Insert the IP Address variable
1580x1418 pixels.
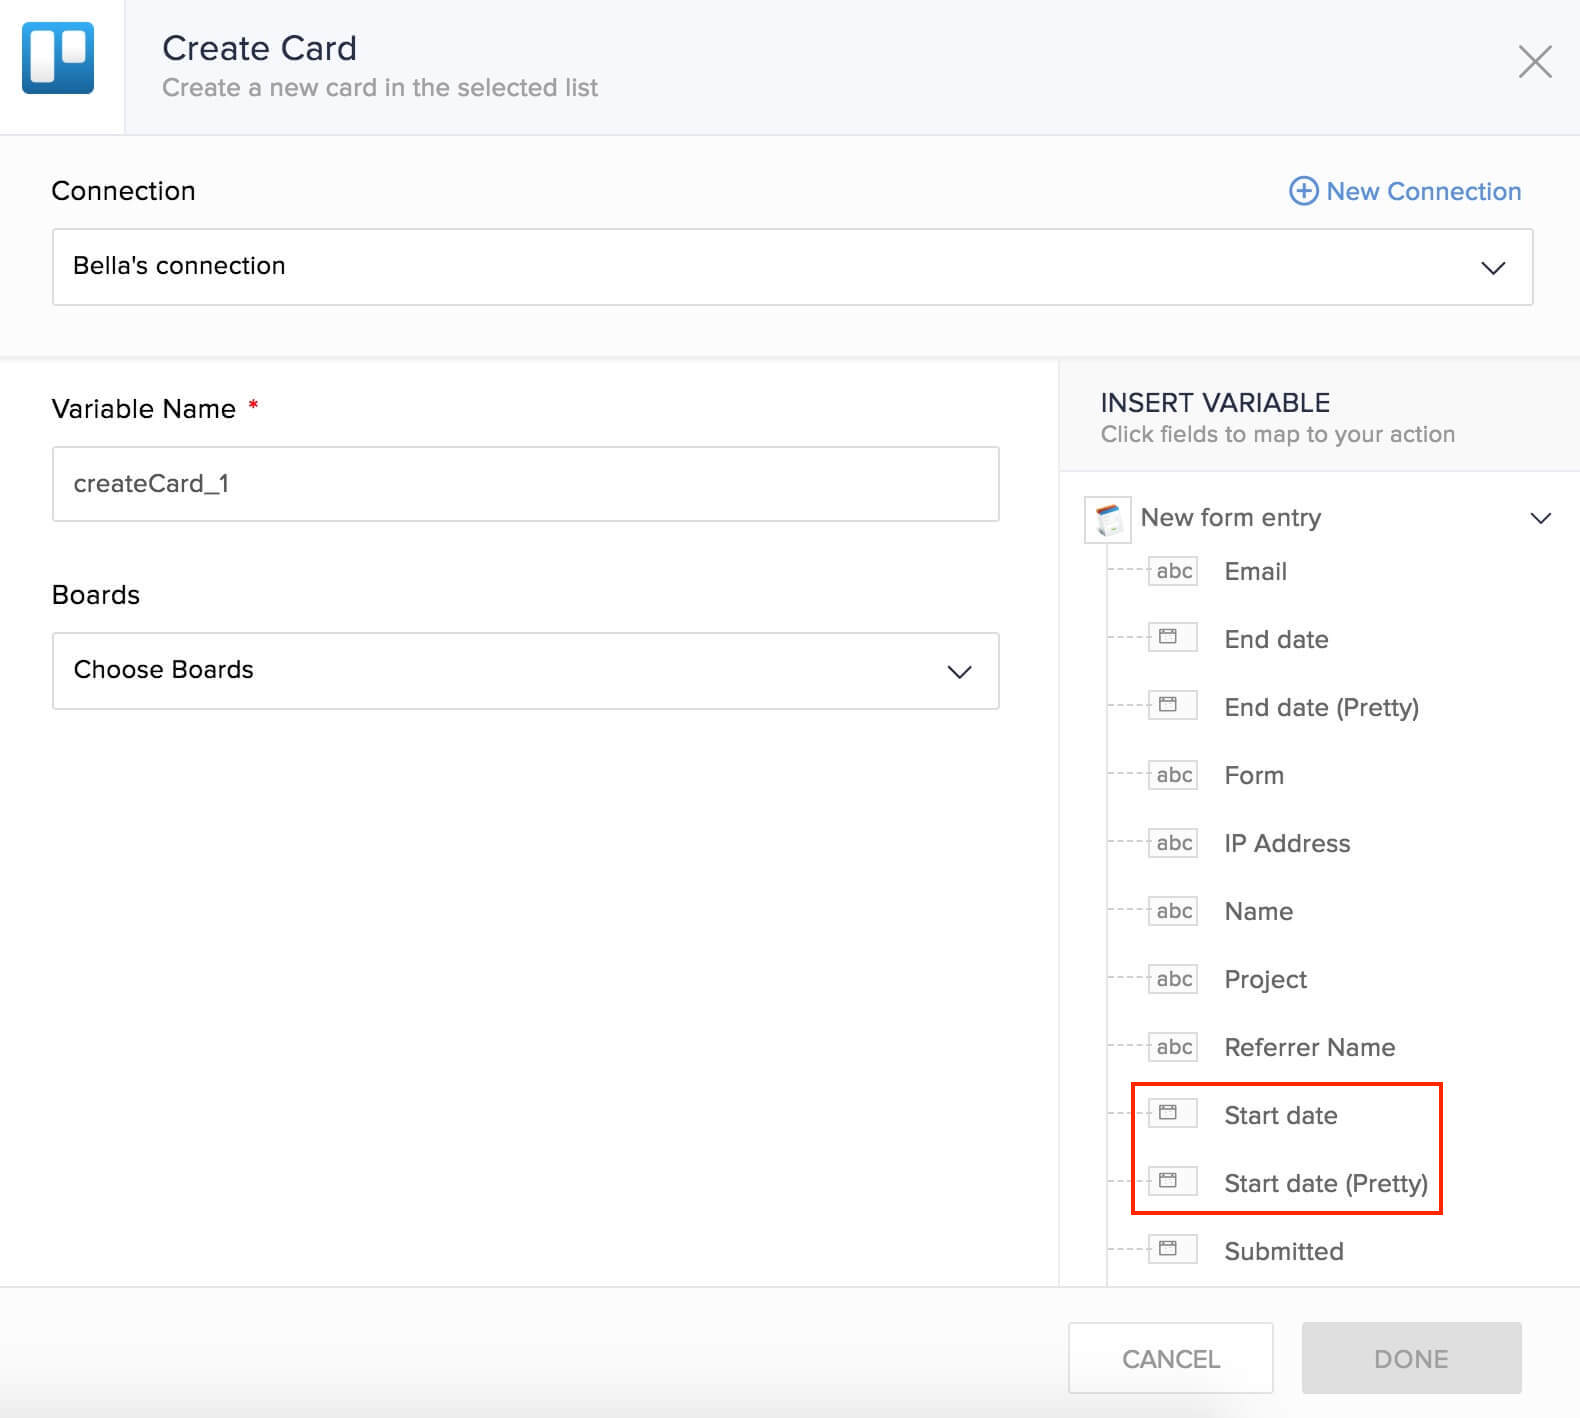[x=1287, y=843]
